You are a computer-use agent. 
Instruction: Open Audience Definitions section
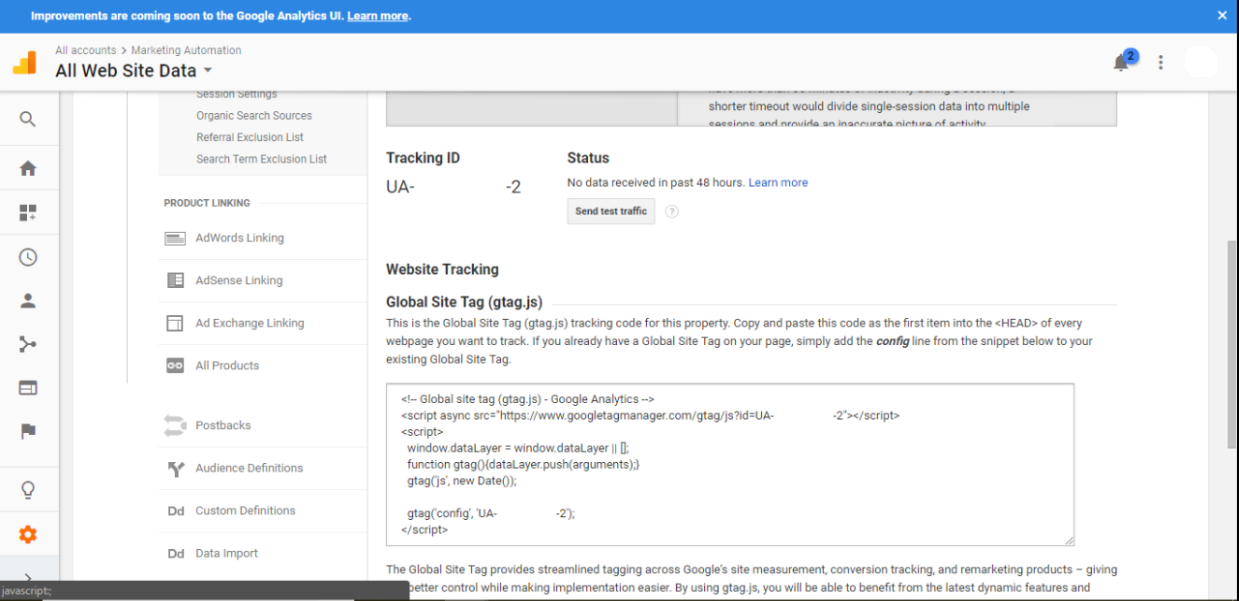(x=249, y=468)
